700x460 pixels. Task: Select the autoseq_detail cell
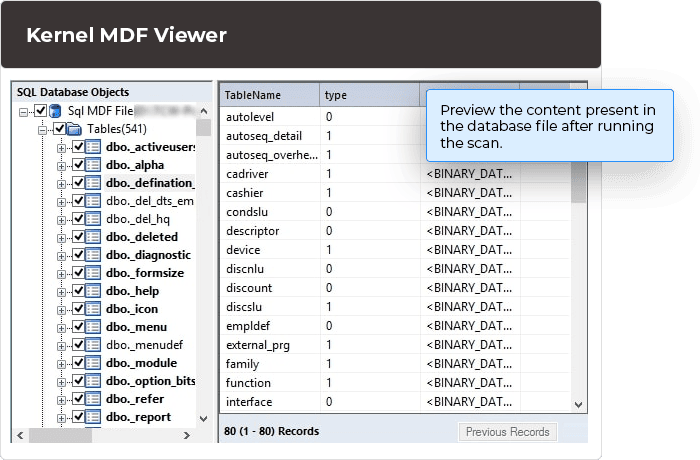tap(270, 136)
